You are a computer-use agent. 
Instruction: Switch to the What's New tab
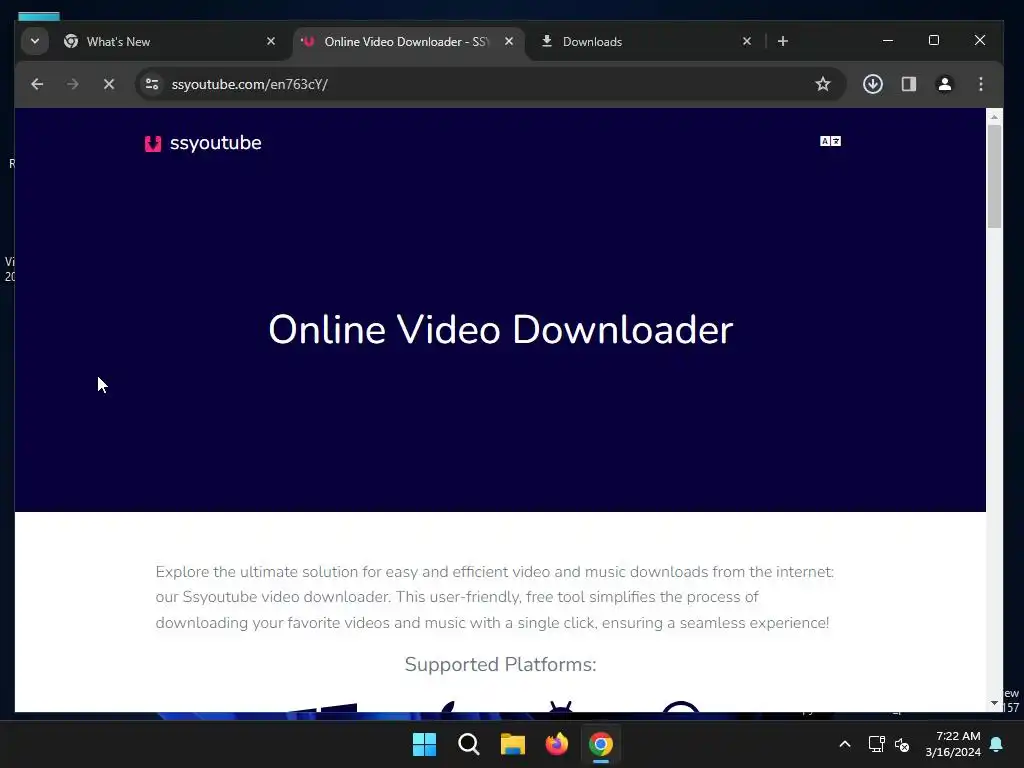click(170, 42)
